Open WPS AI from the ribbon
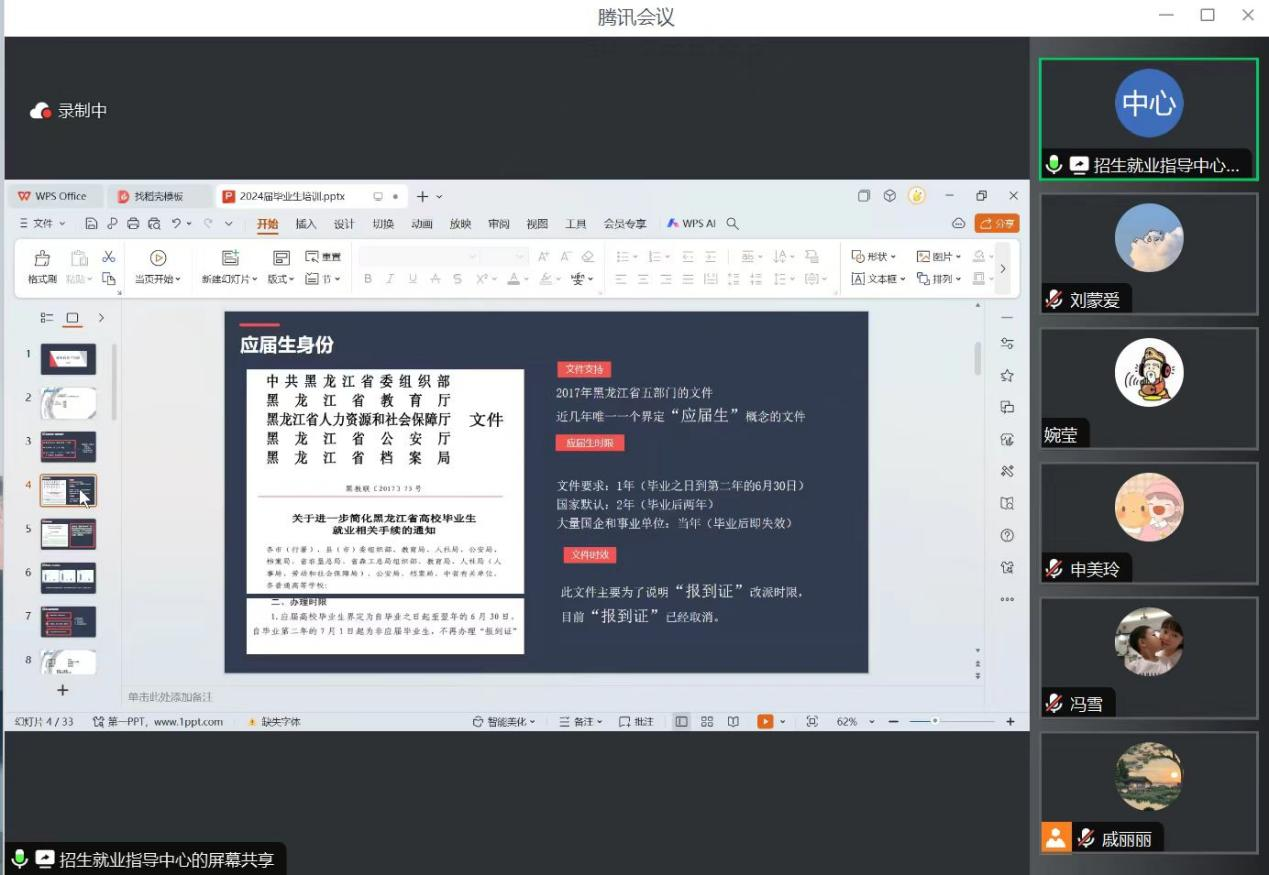1269x875 pixels. 692,224
